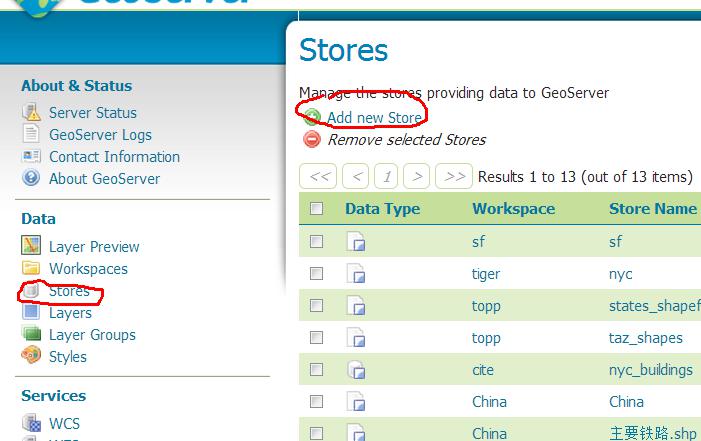Click the Styles palette icon
The image size is (701, 441).
pyautogui.click(x=31, y=355)
